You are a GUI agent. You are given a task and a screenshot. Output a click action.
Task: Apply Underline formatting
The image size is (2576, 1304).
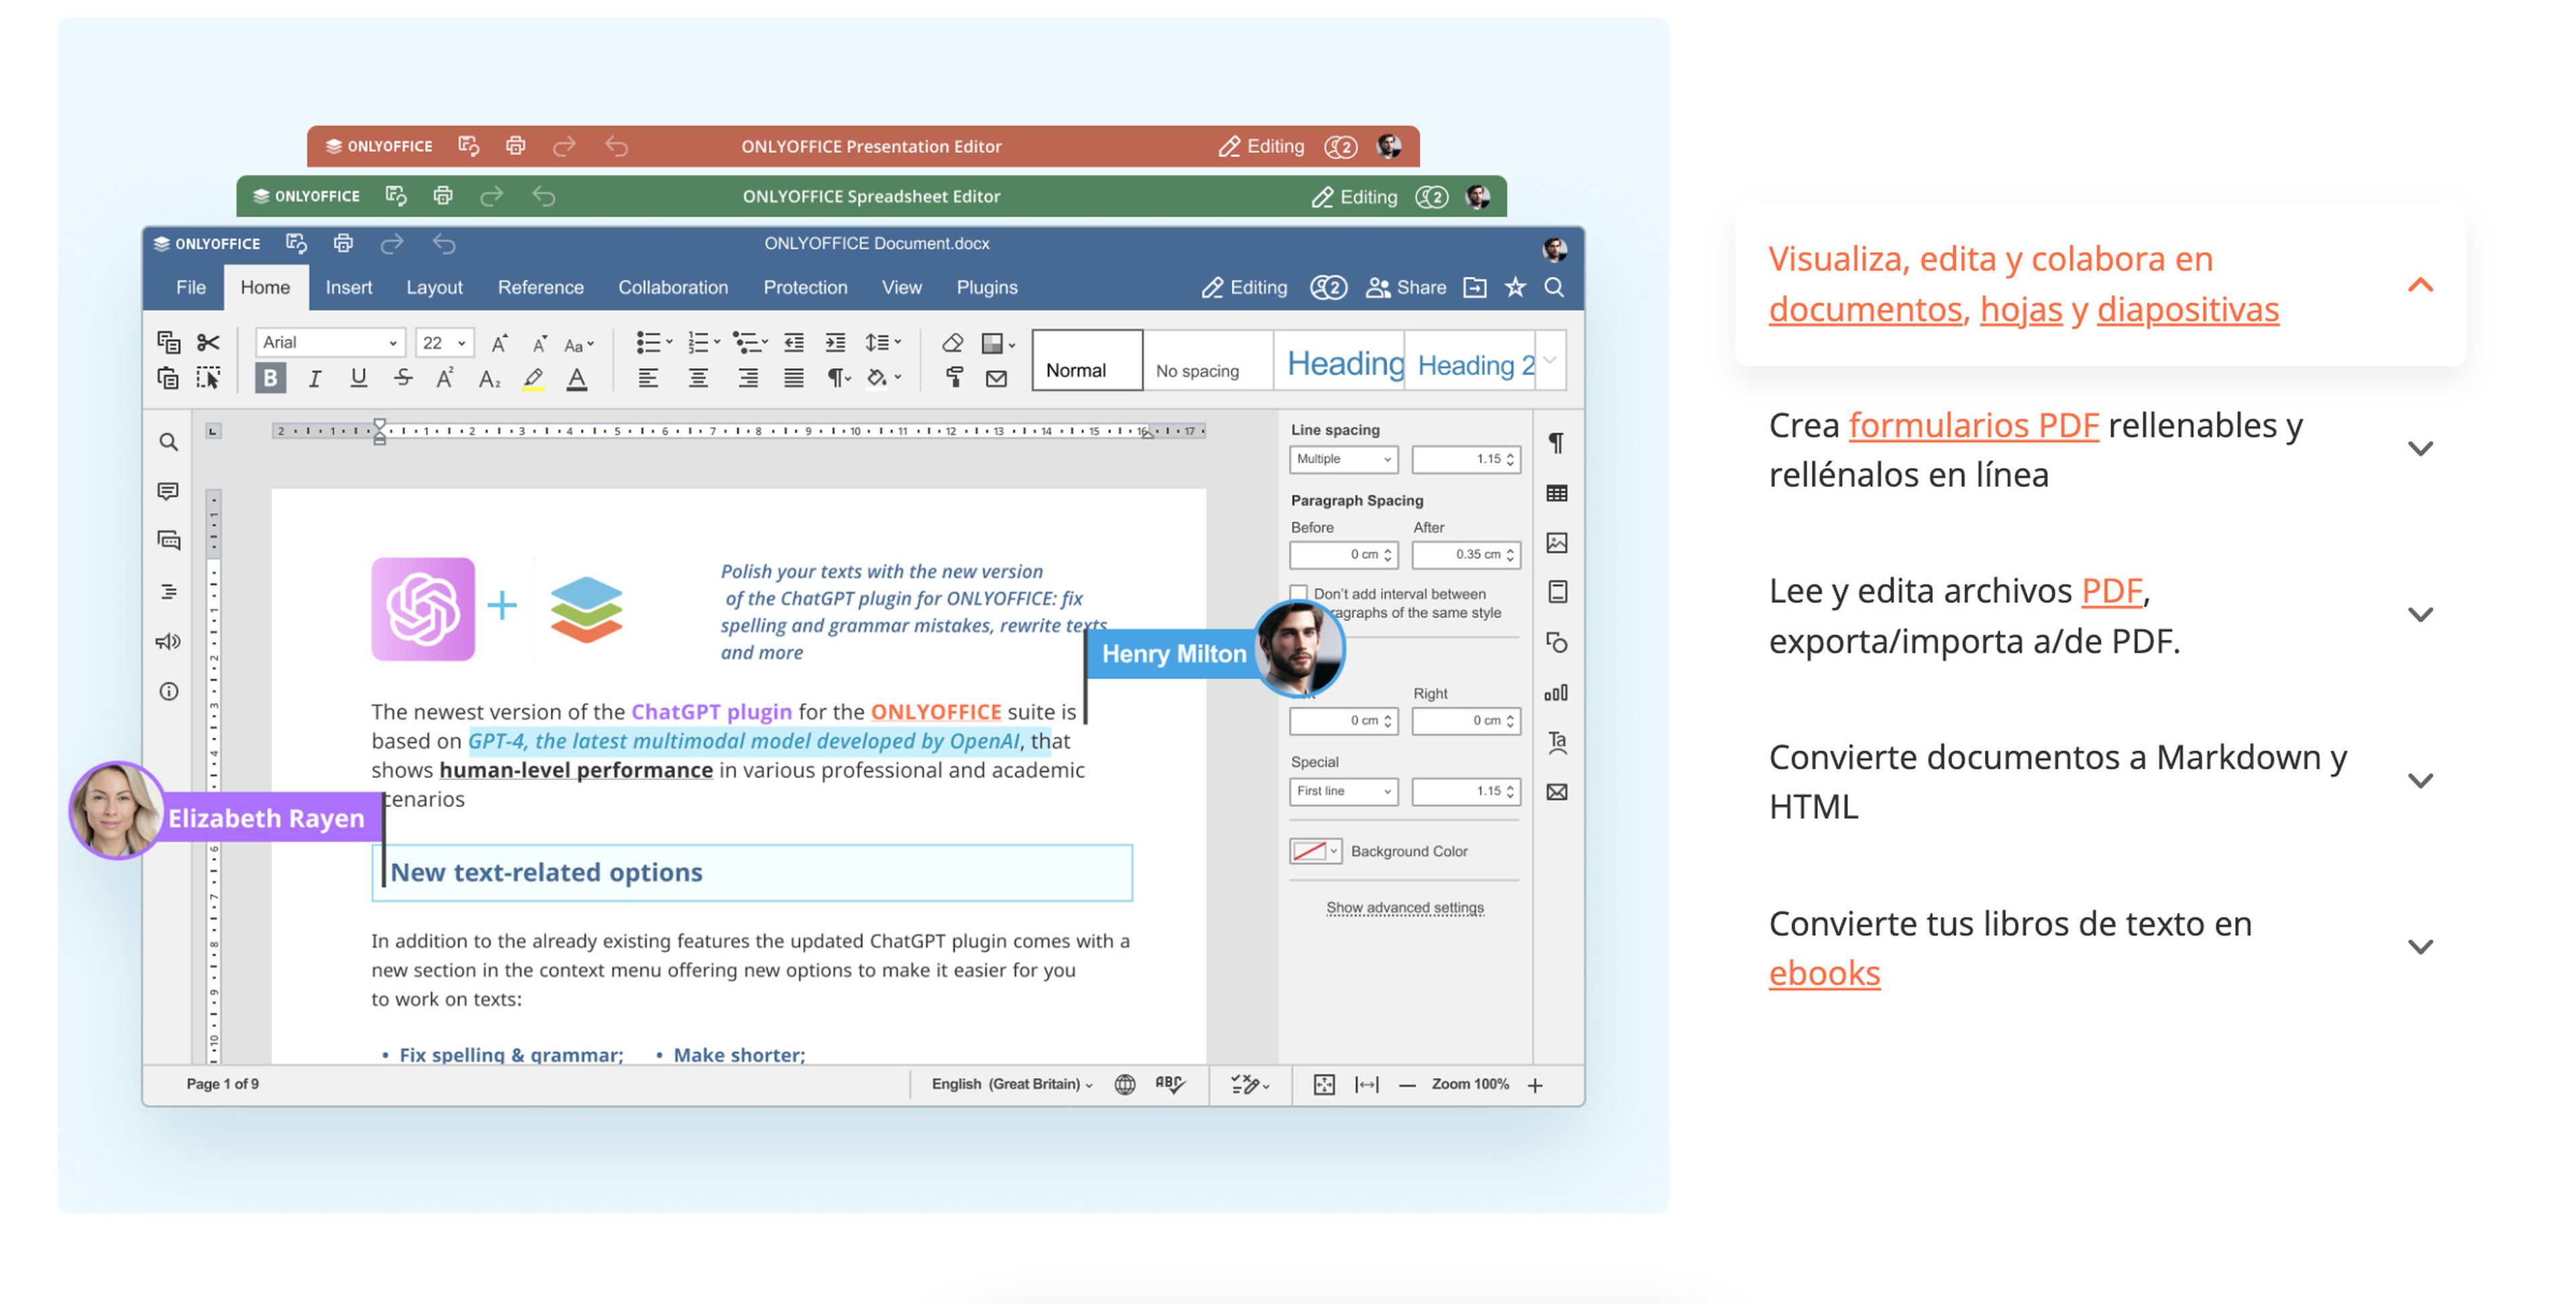coord(358,378)
